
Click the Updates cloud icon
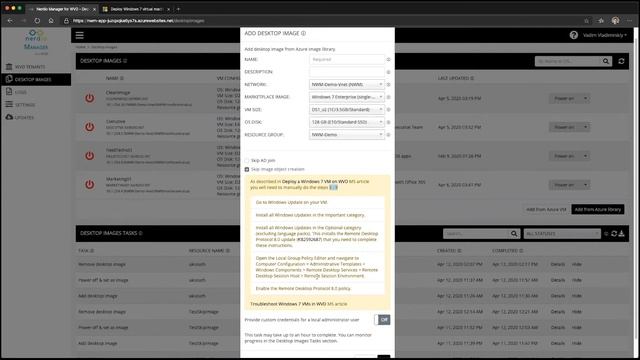pyautogui.click(x=9, y=117)
